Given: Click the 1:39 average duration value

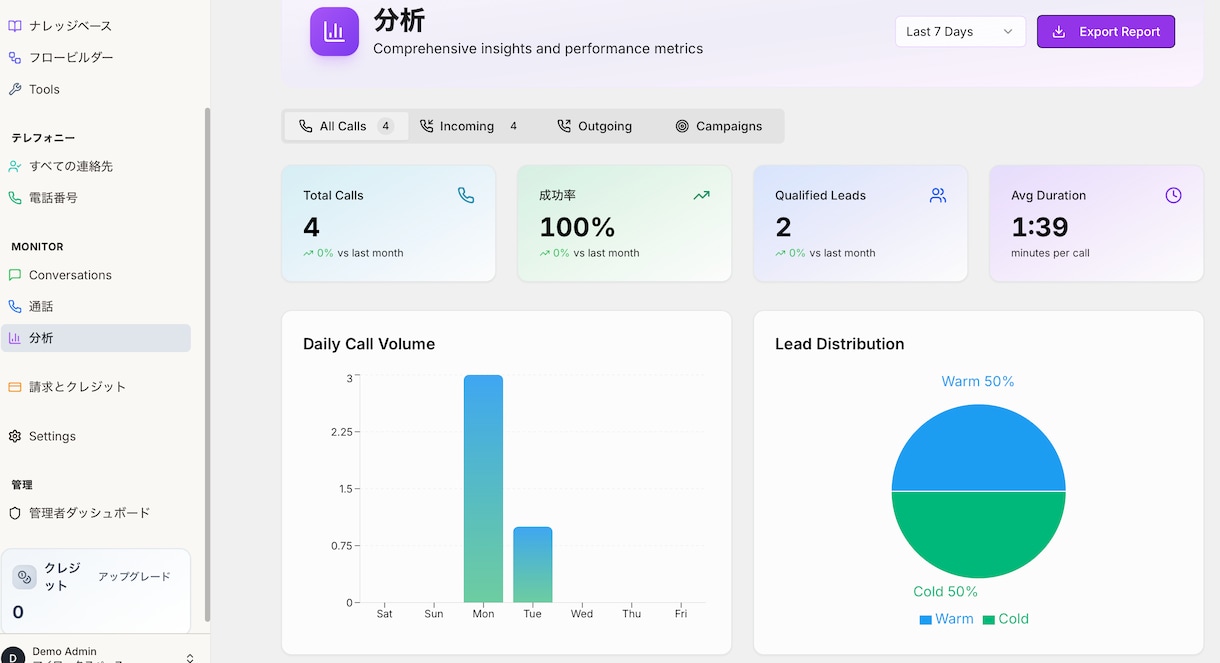Looking at the screenshot, I should [1040, 227].
